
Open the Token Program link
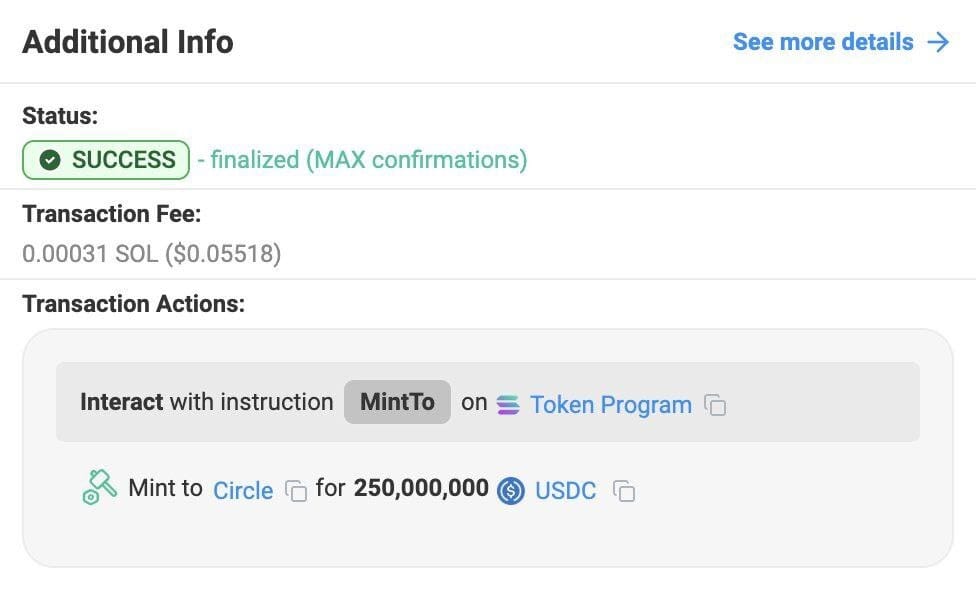(x=611, y=405)
